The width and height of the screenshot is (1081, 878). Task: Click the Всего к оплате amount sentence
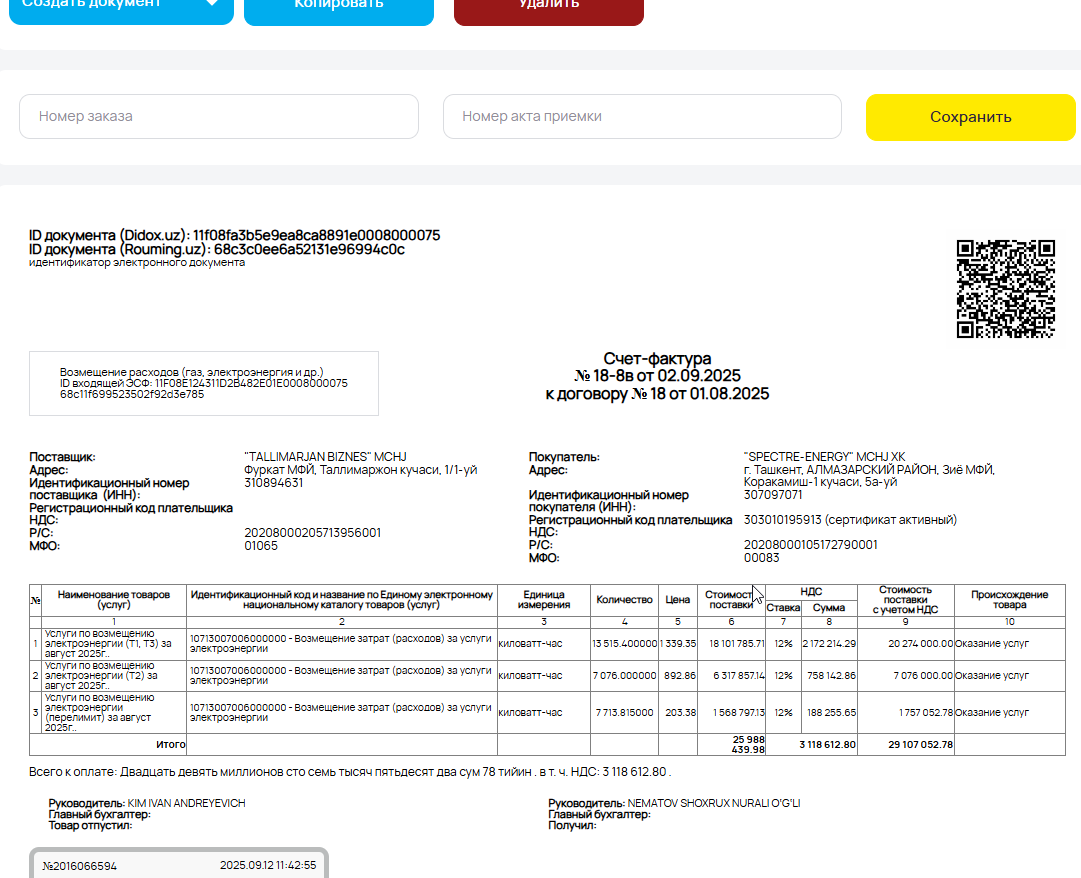350,772
